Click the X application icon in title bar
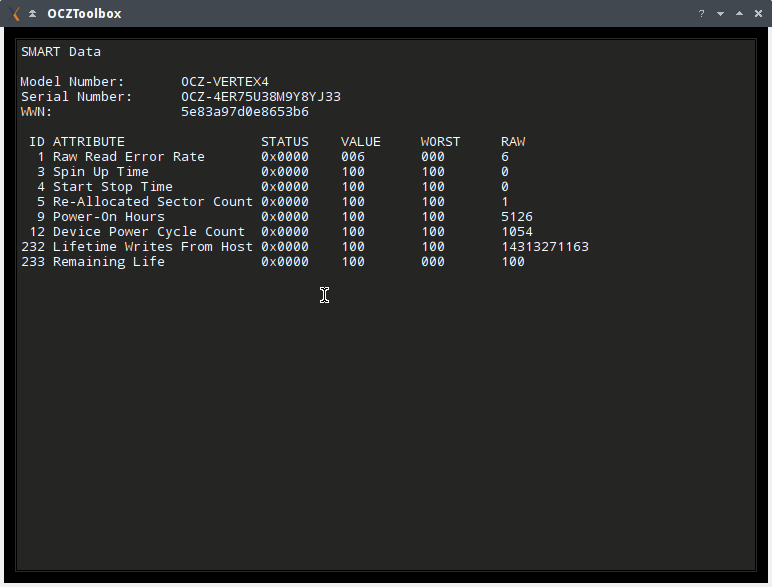772x587 pixels. 15,14
